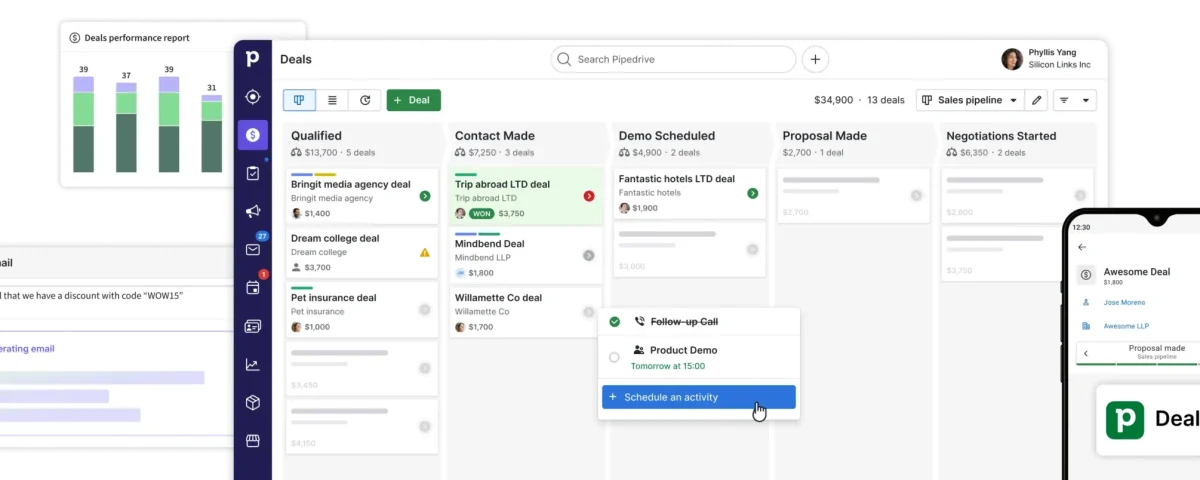
Task: Switch to the list view
Action: point(332,100)
